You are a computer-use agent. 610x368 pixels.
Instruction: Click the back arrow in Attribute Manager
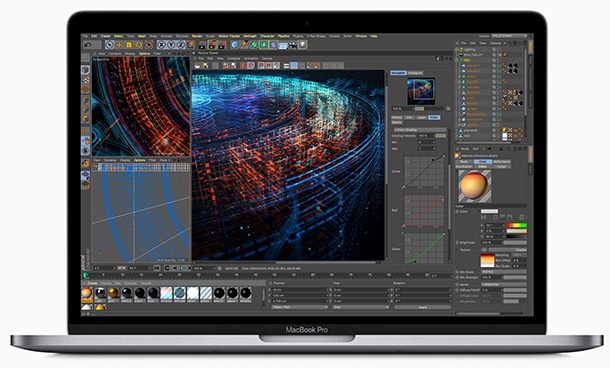(x=489, y=149)
